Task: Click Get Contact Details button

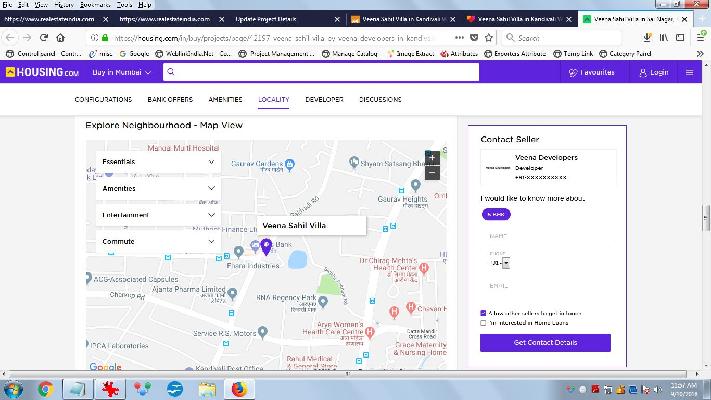Action: 545,342
